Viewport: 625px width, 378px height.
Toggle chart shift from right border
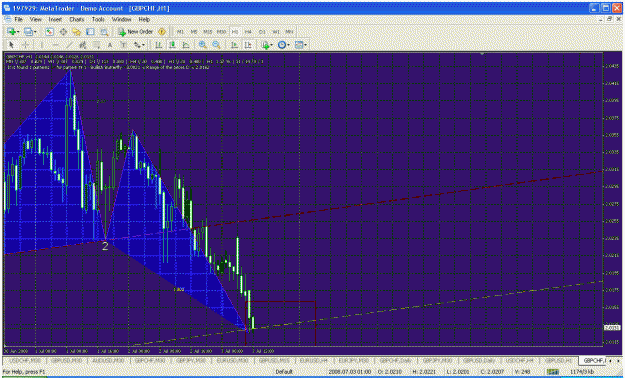[248, 45]
